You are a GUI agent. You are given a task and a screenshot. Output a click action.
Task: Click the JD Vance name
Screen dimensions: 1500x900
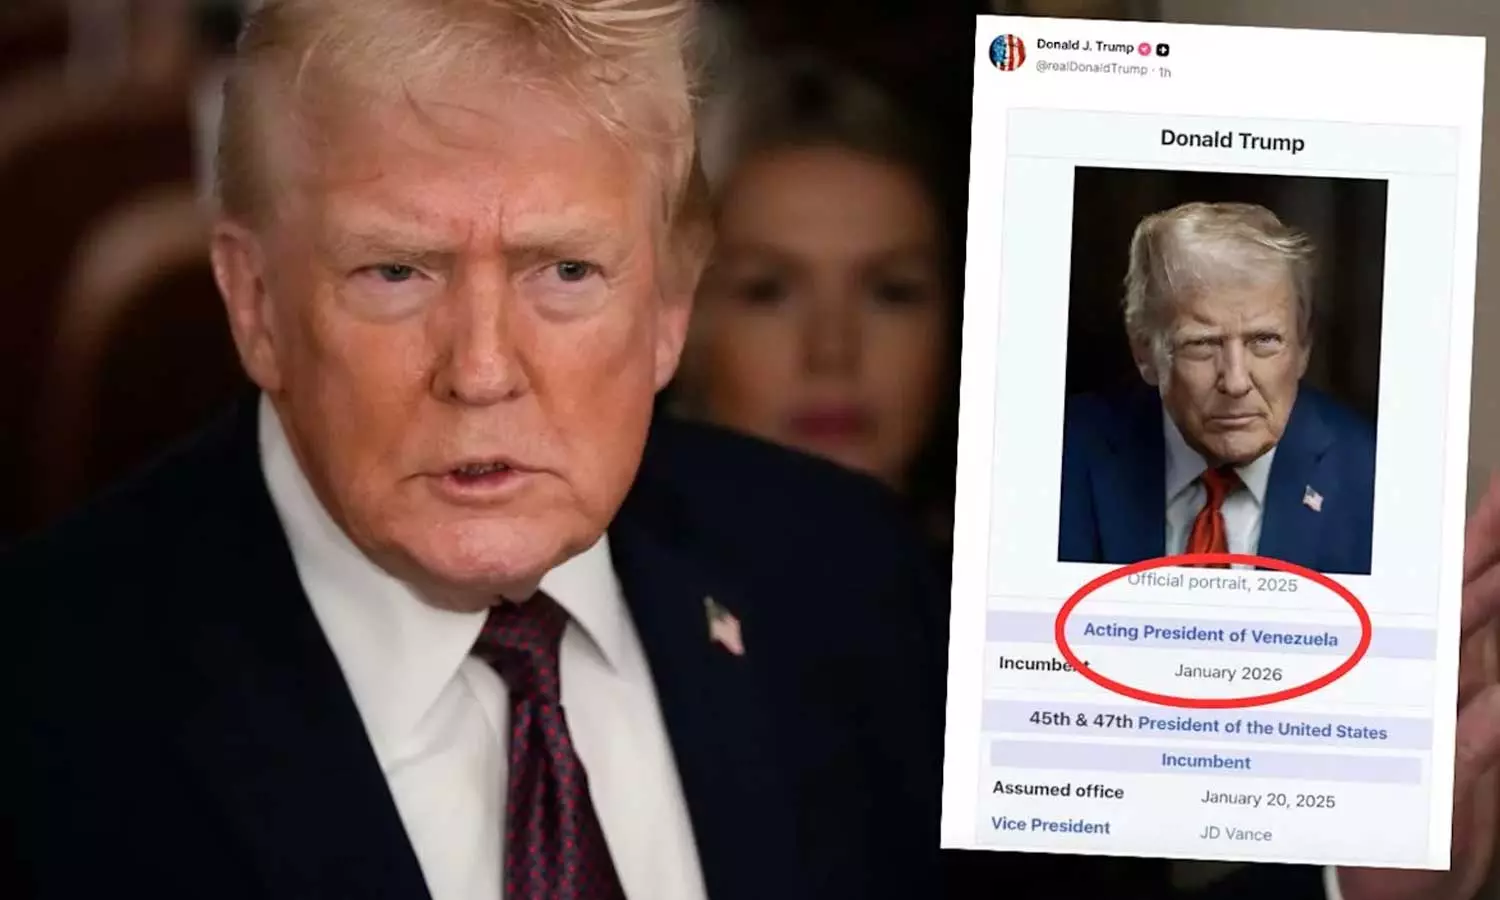click(x=1236, y=832)
